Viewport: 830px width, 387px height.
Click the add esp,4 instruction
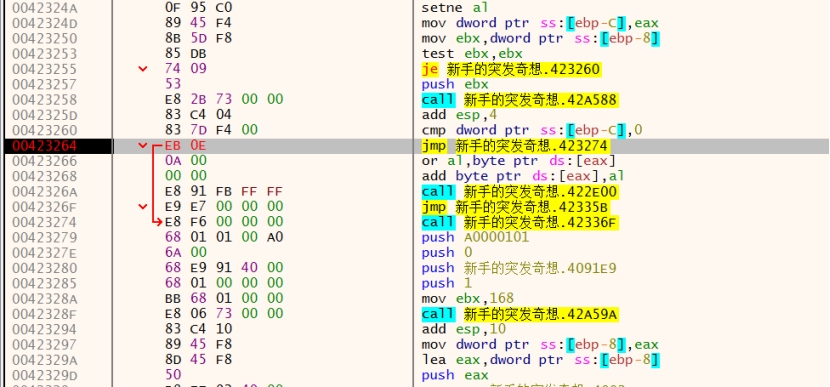click(459, 115)
